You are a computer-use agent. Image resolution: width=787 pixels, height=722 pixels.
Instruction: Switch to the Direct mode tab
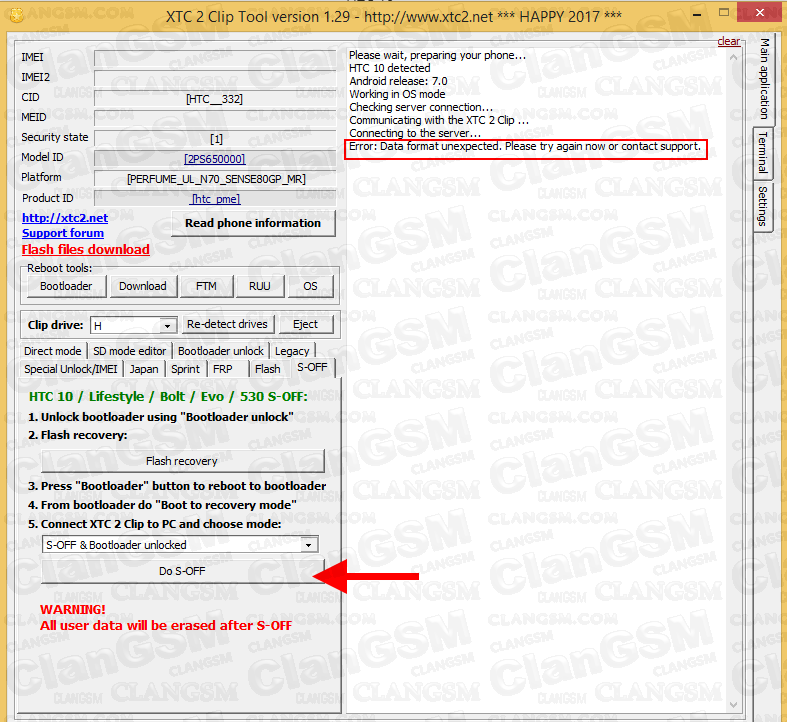53,351
